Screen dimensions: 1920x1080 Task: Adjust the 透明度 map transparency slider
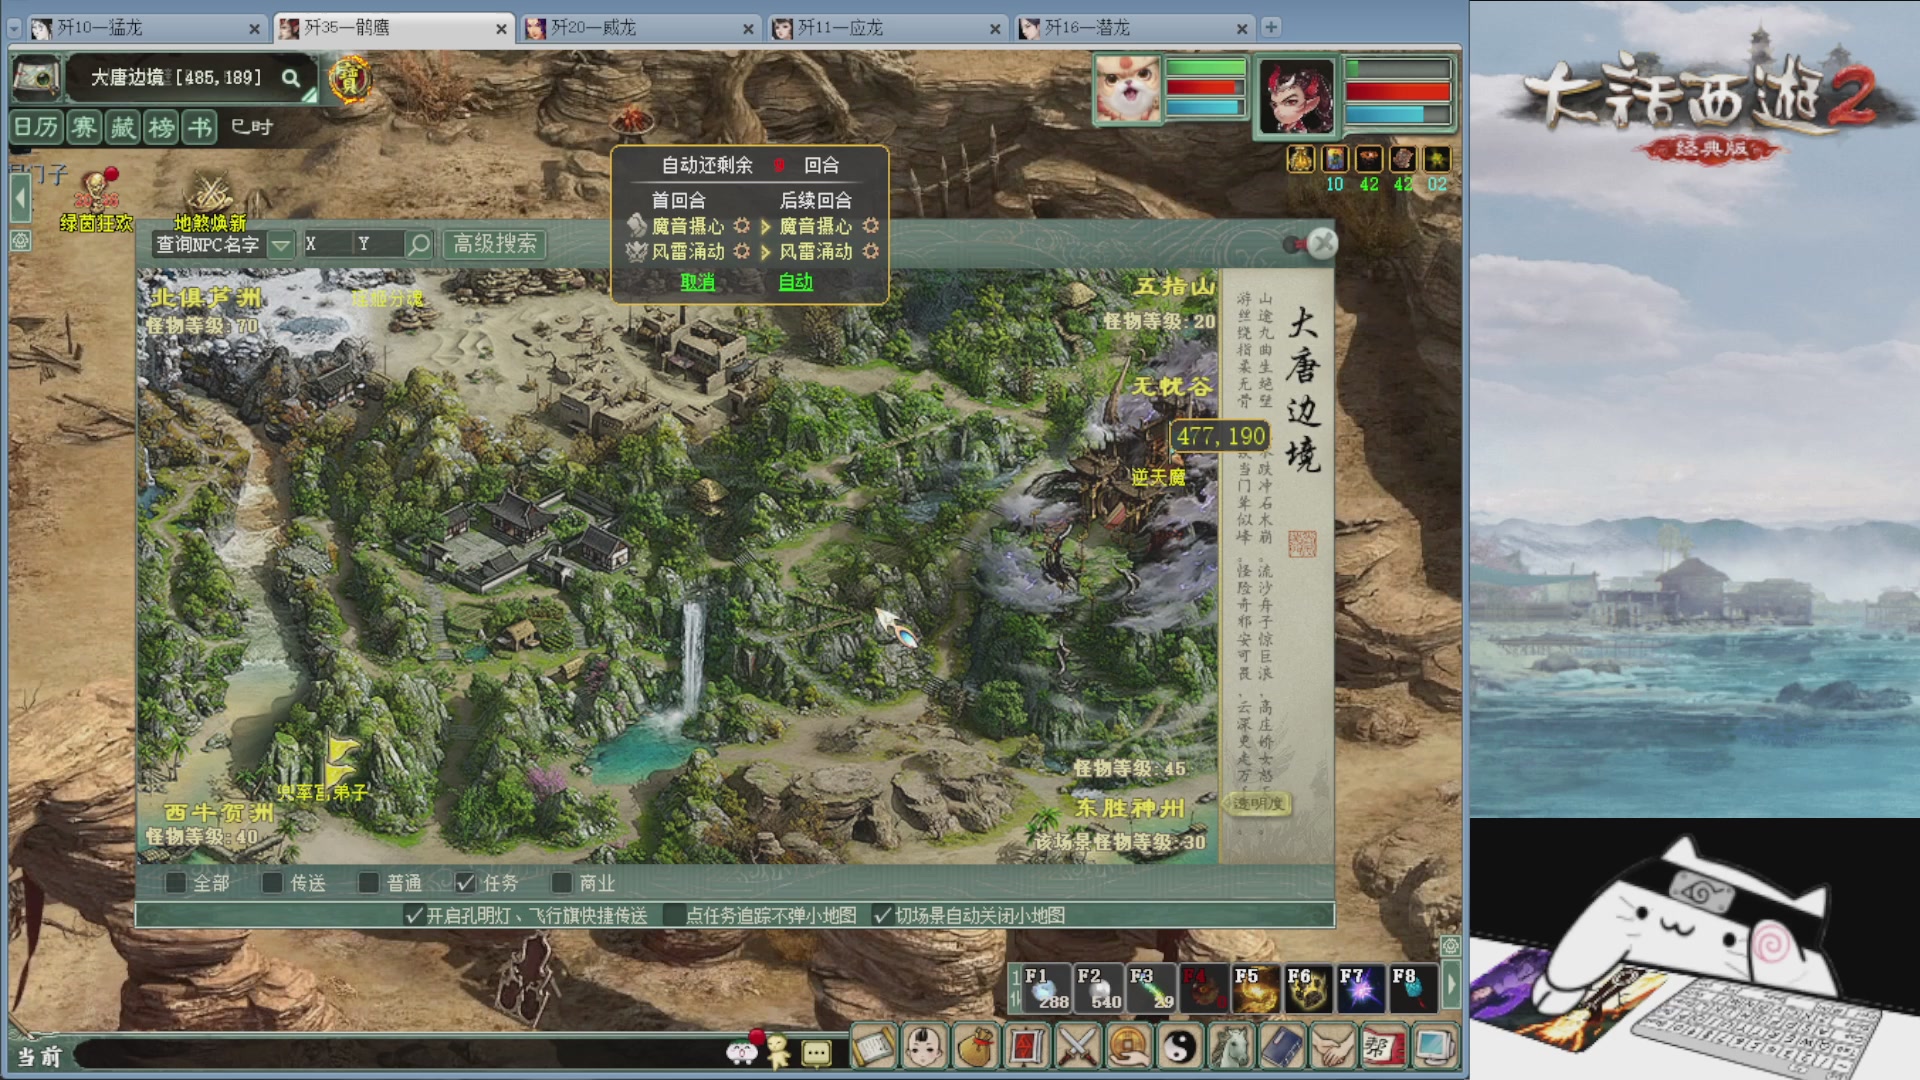pos(1258,803)
